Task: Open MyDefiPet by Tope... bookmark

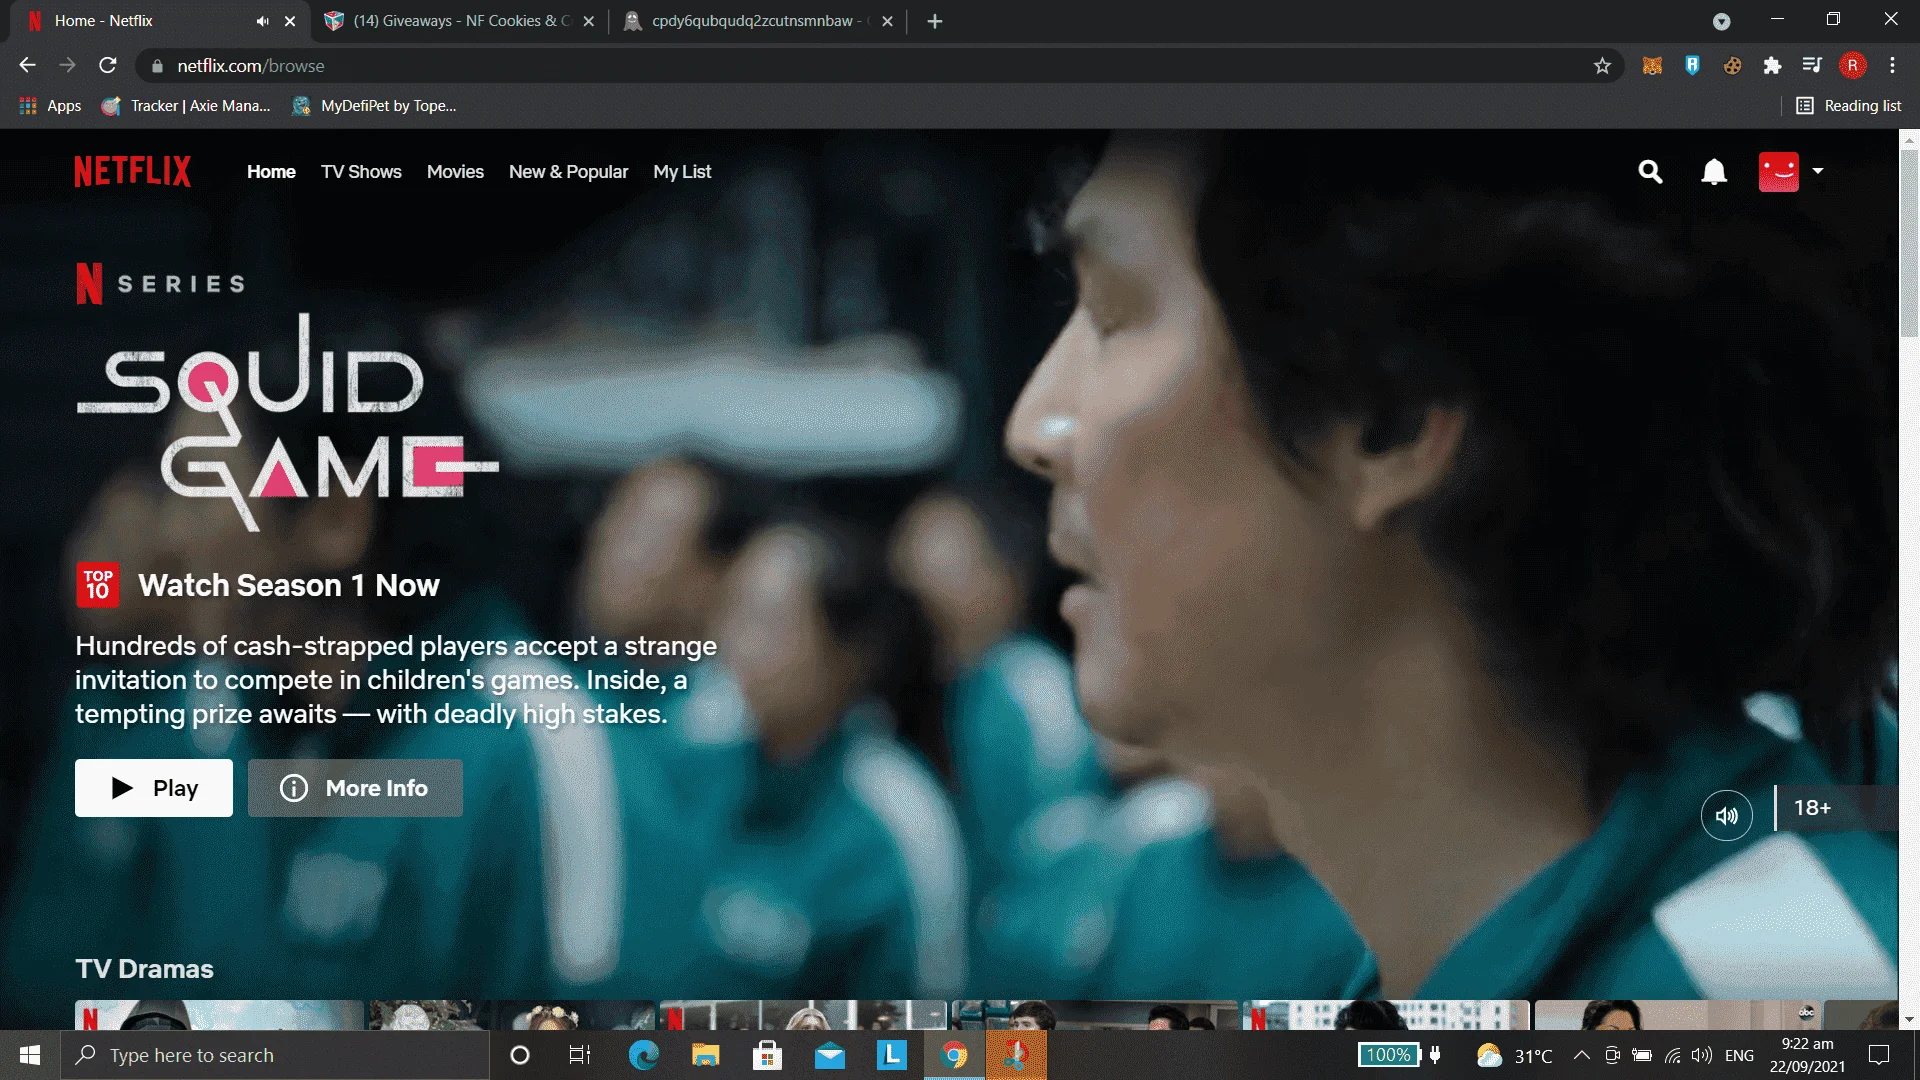Action: [374, 106]
